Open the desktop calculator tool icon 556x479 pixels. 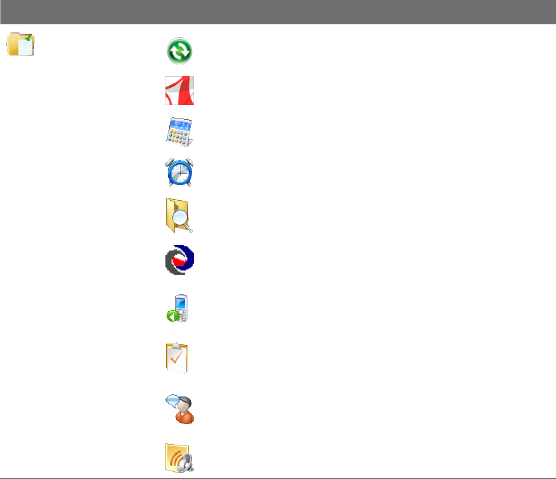[179, 132]
